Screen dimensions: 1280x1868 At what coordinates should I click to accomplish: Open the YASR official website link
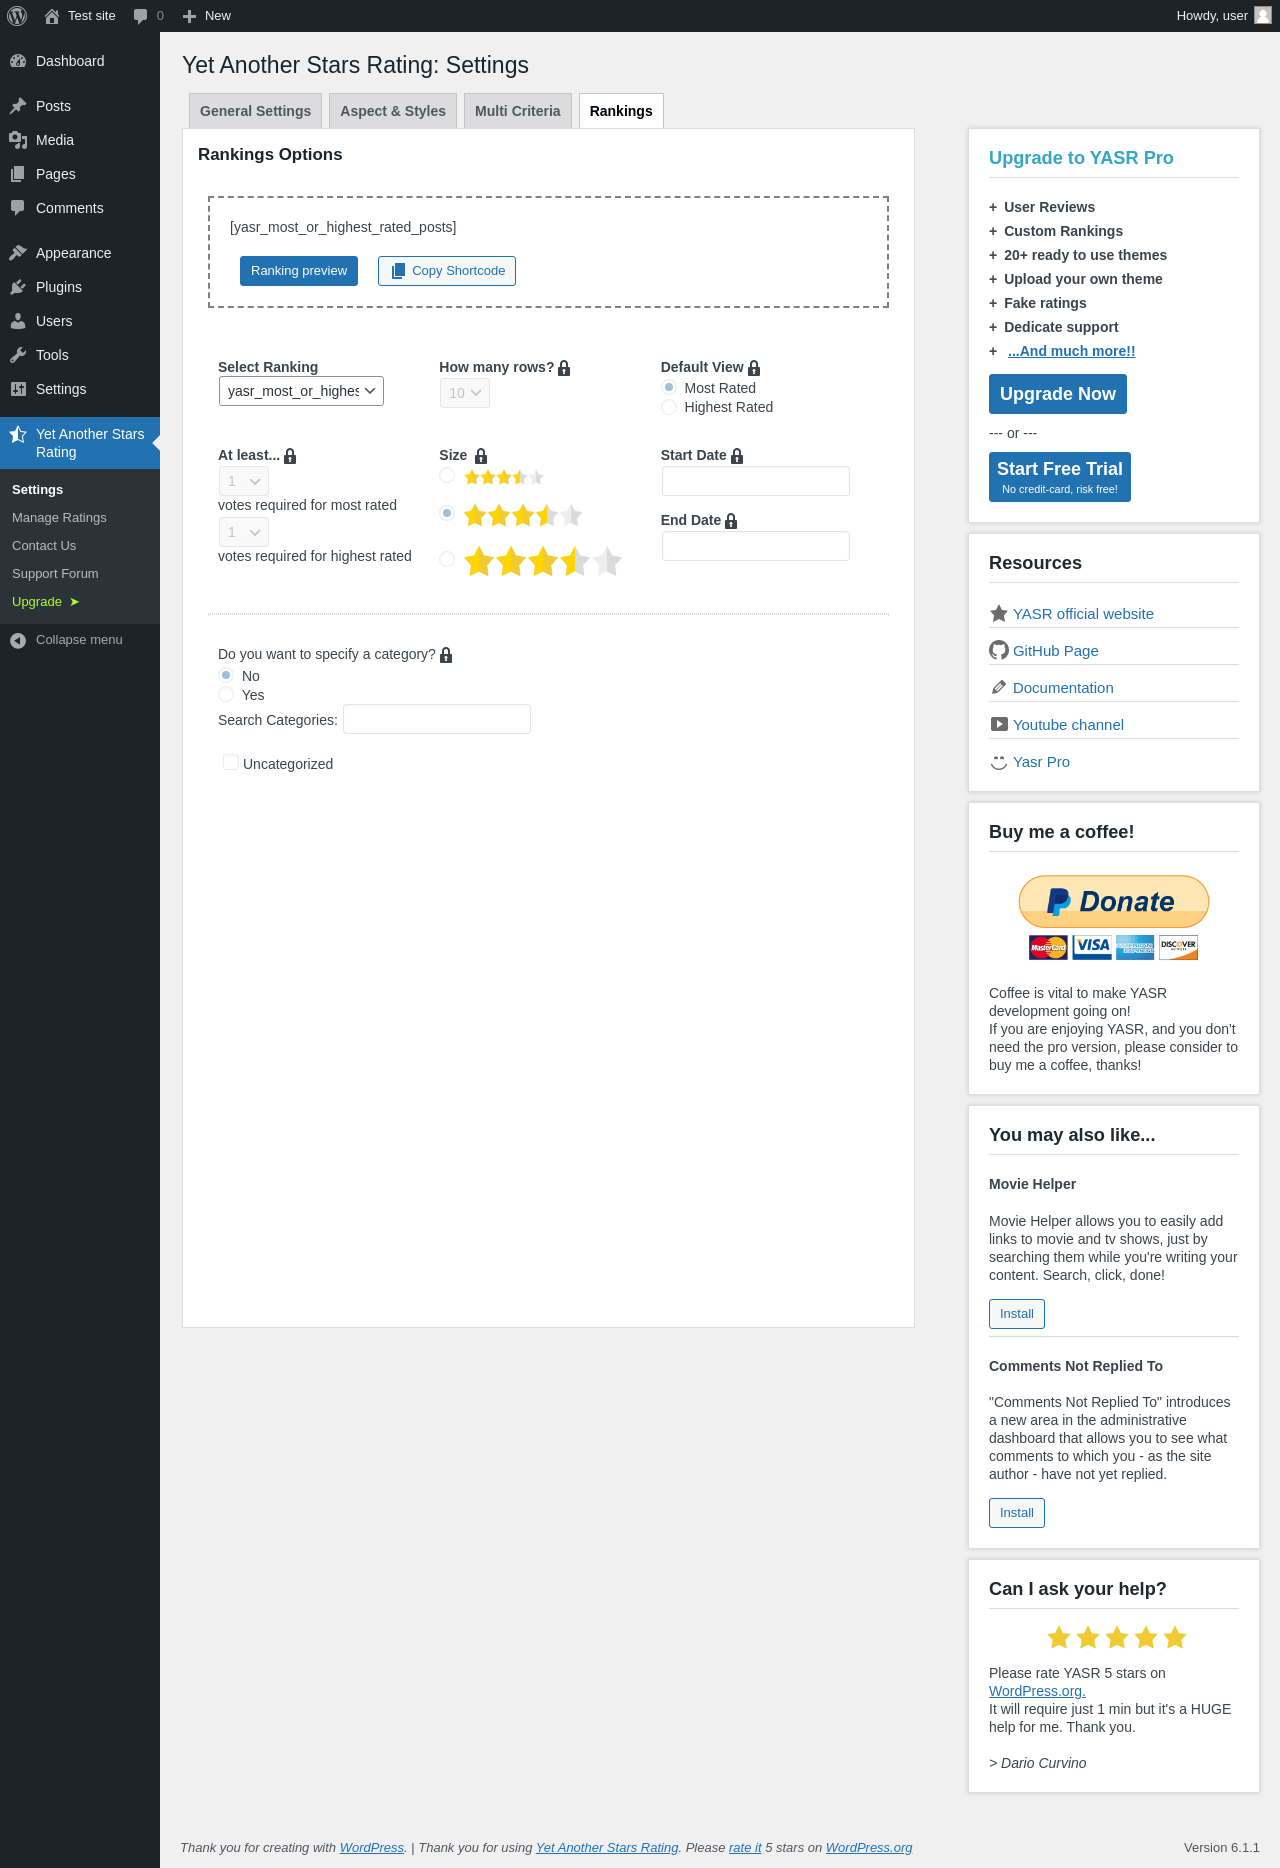[1083, 614]
